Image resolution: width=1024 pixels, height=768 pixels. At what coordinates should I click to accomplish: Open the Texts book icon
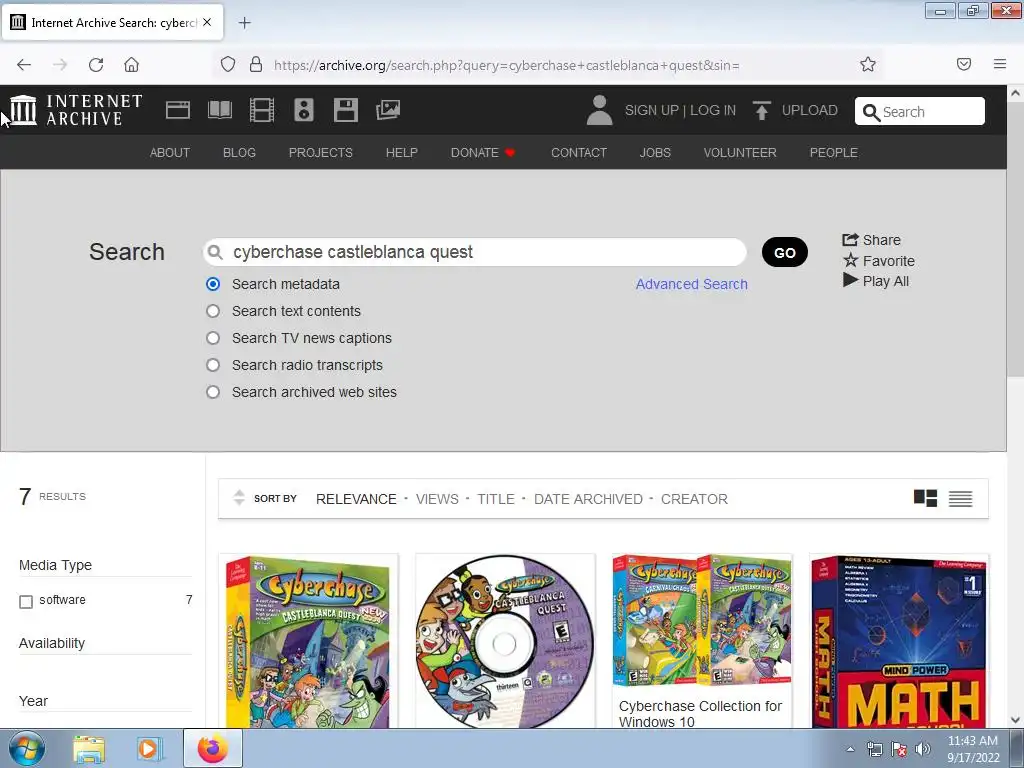[219, 110]
